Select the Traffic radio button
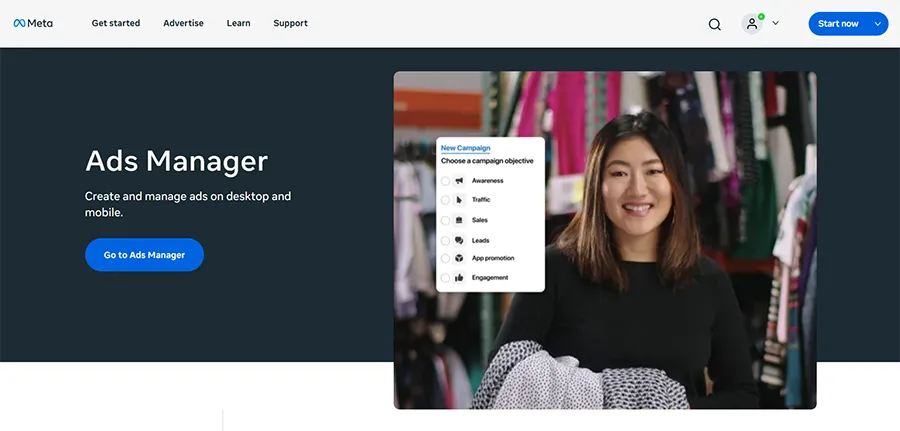 click(445, 200)
